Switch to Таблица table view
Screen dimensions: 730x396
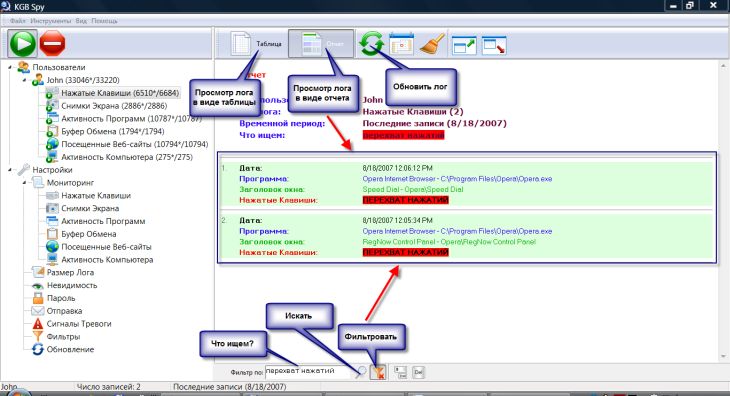click(256, 44)
